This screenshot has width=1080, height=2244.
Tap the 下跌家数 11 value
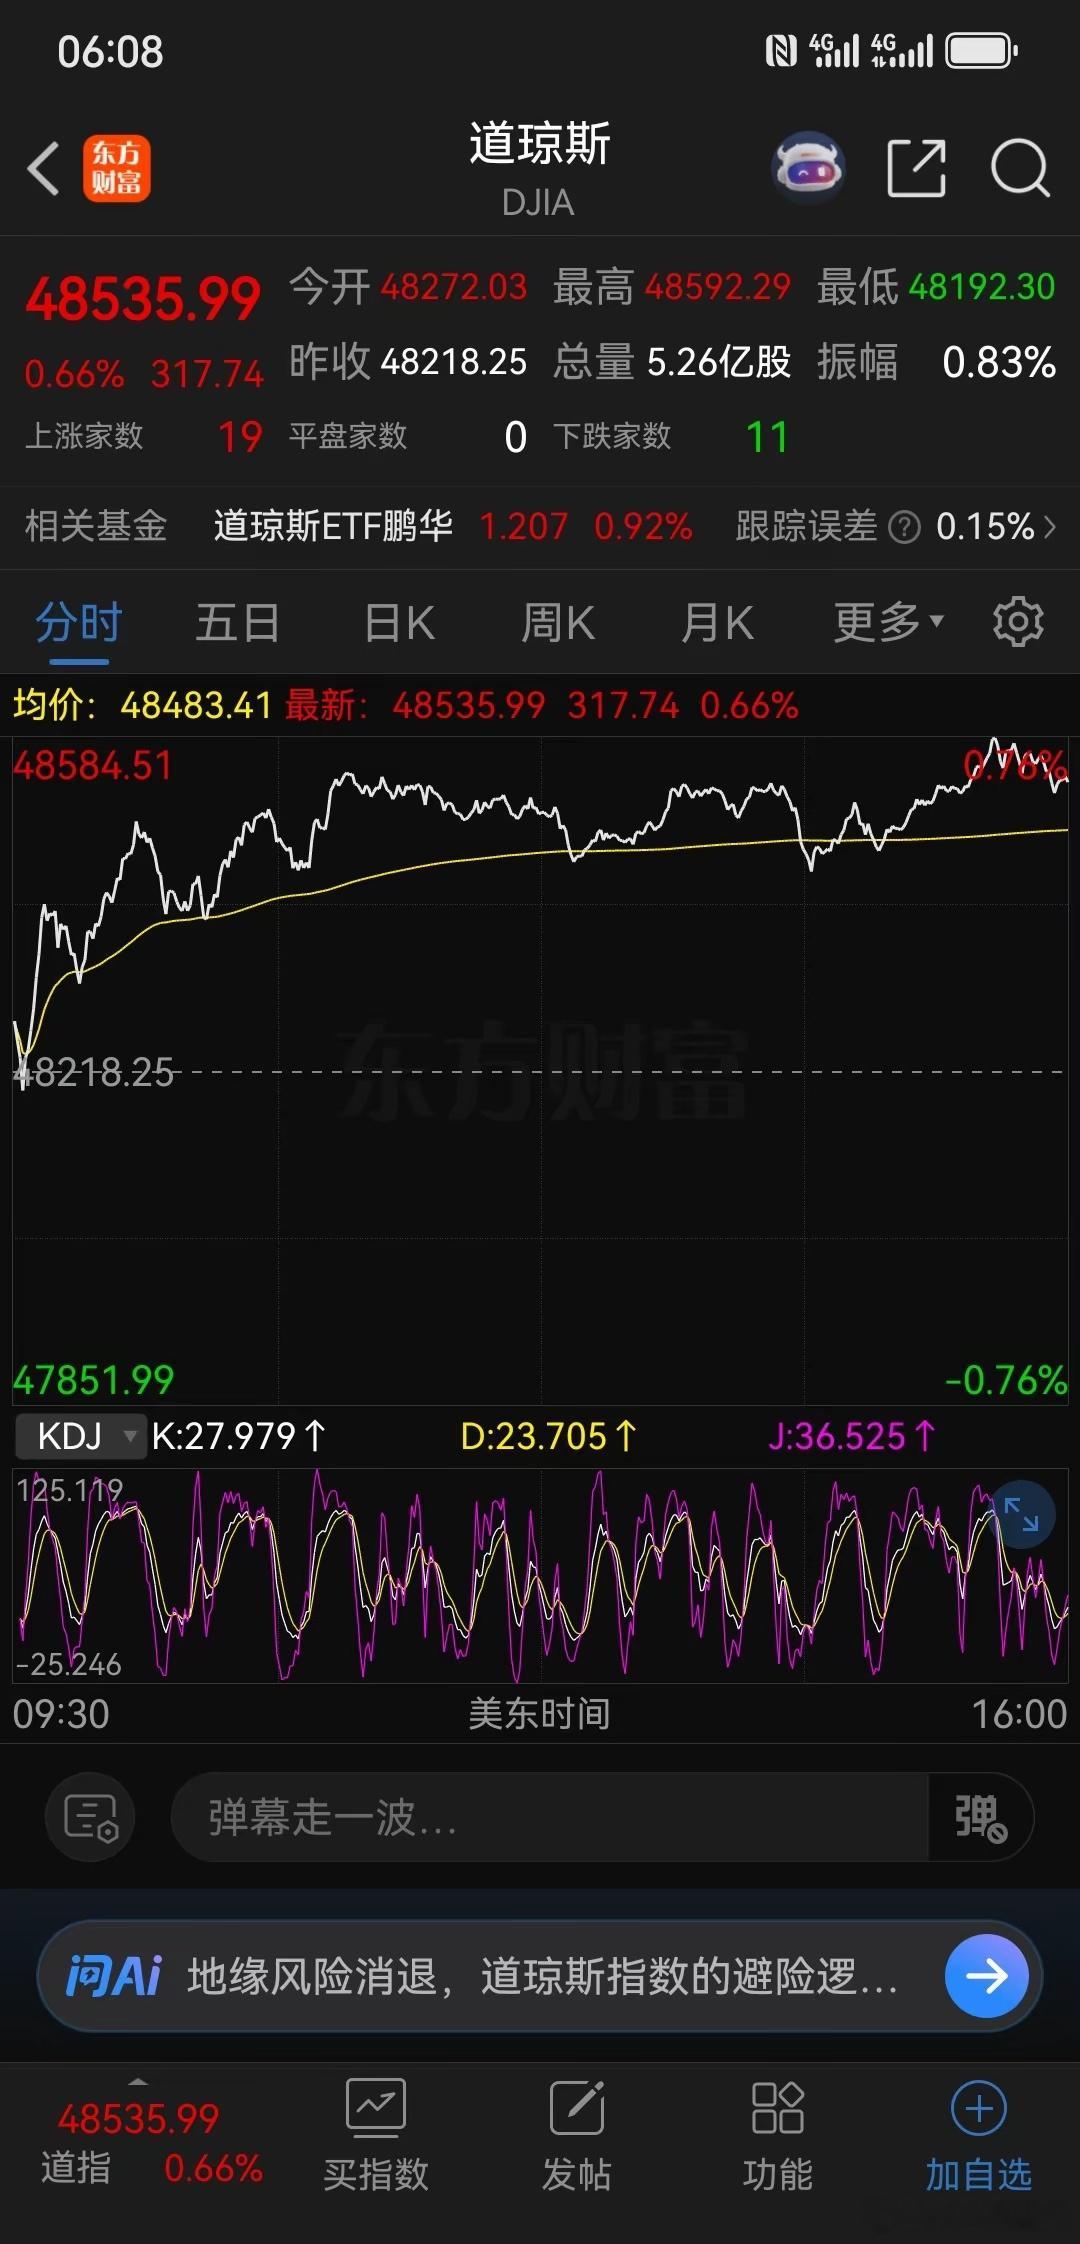767,437
